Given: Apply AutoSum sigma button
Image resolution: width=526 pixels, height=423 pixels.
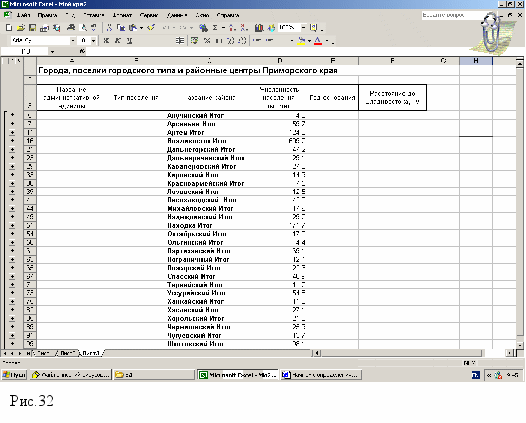Looking at the screenshot, I should 215,28.
